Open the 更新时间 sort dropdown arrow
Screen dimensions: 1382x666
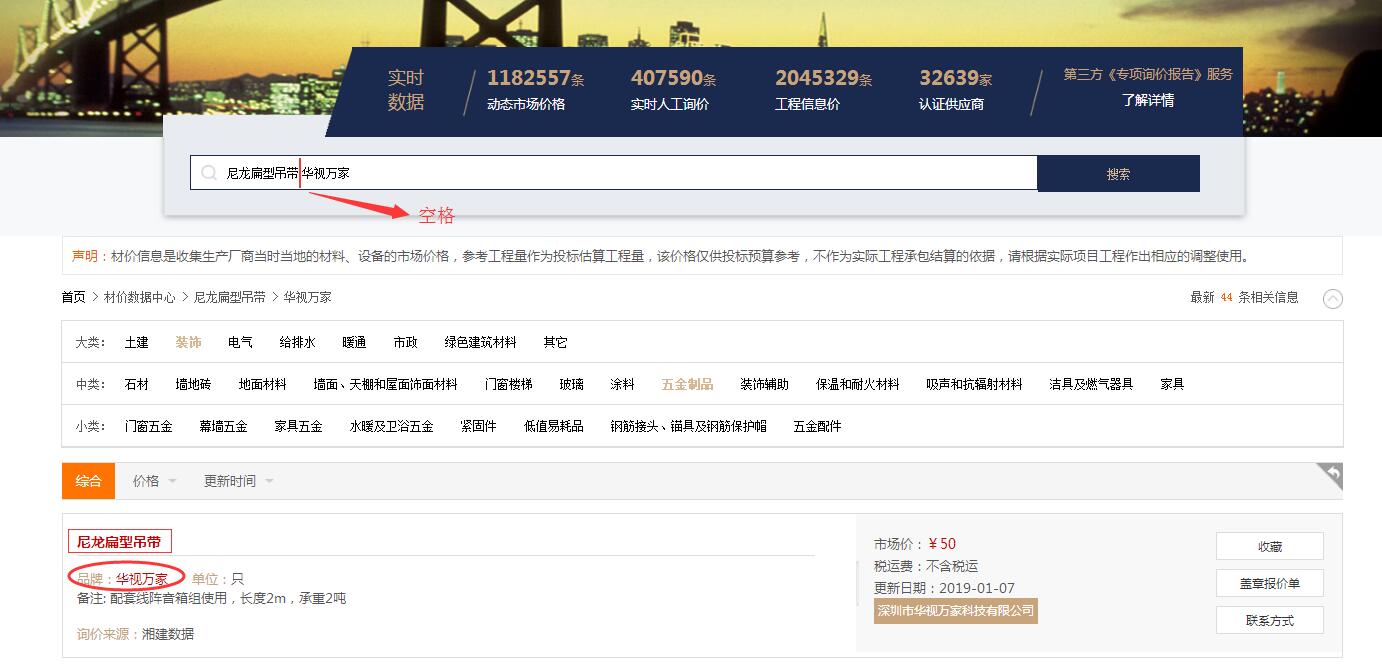(x=269, y=481)
